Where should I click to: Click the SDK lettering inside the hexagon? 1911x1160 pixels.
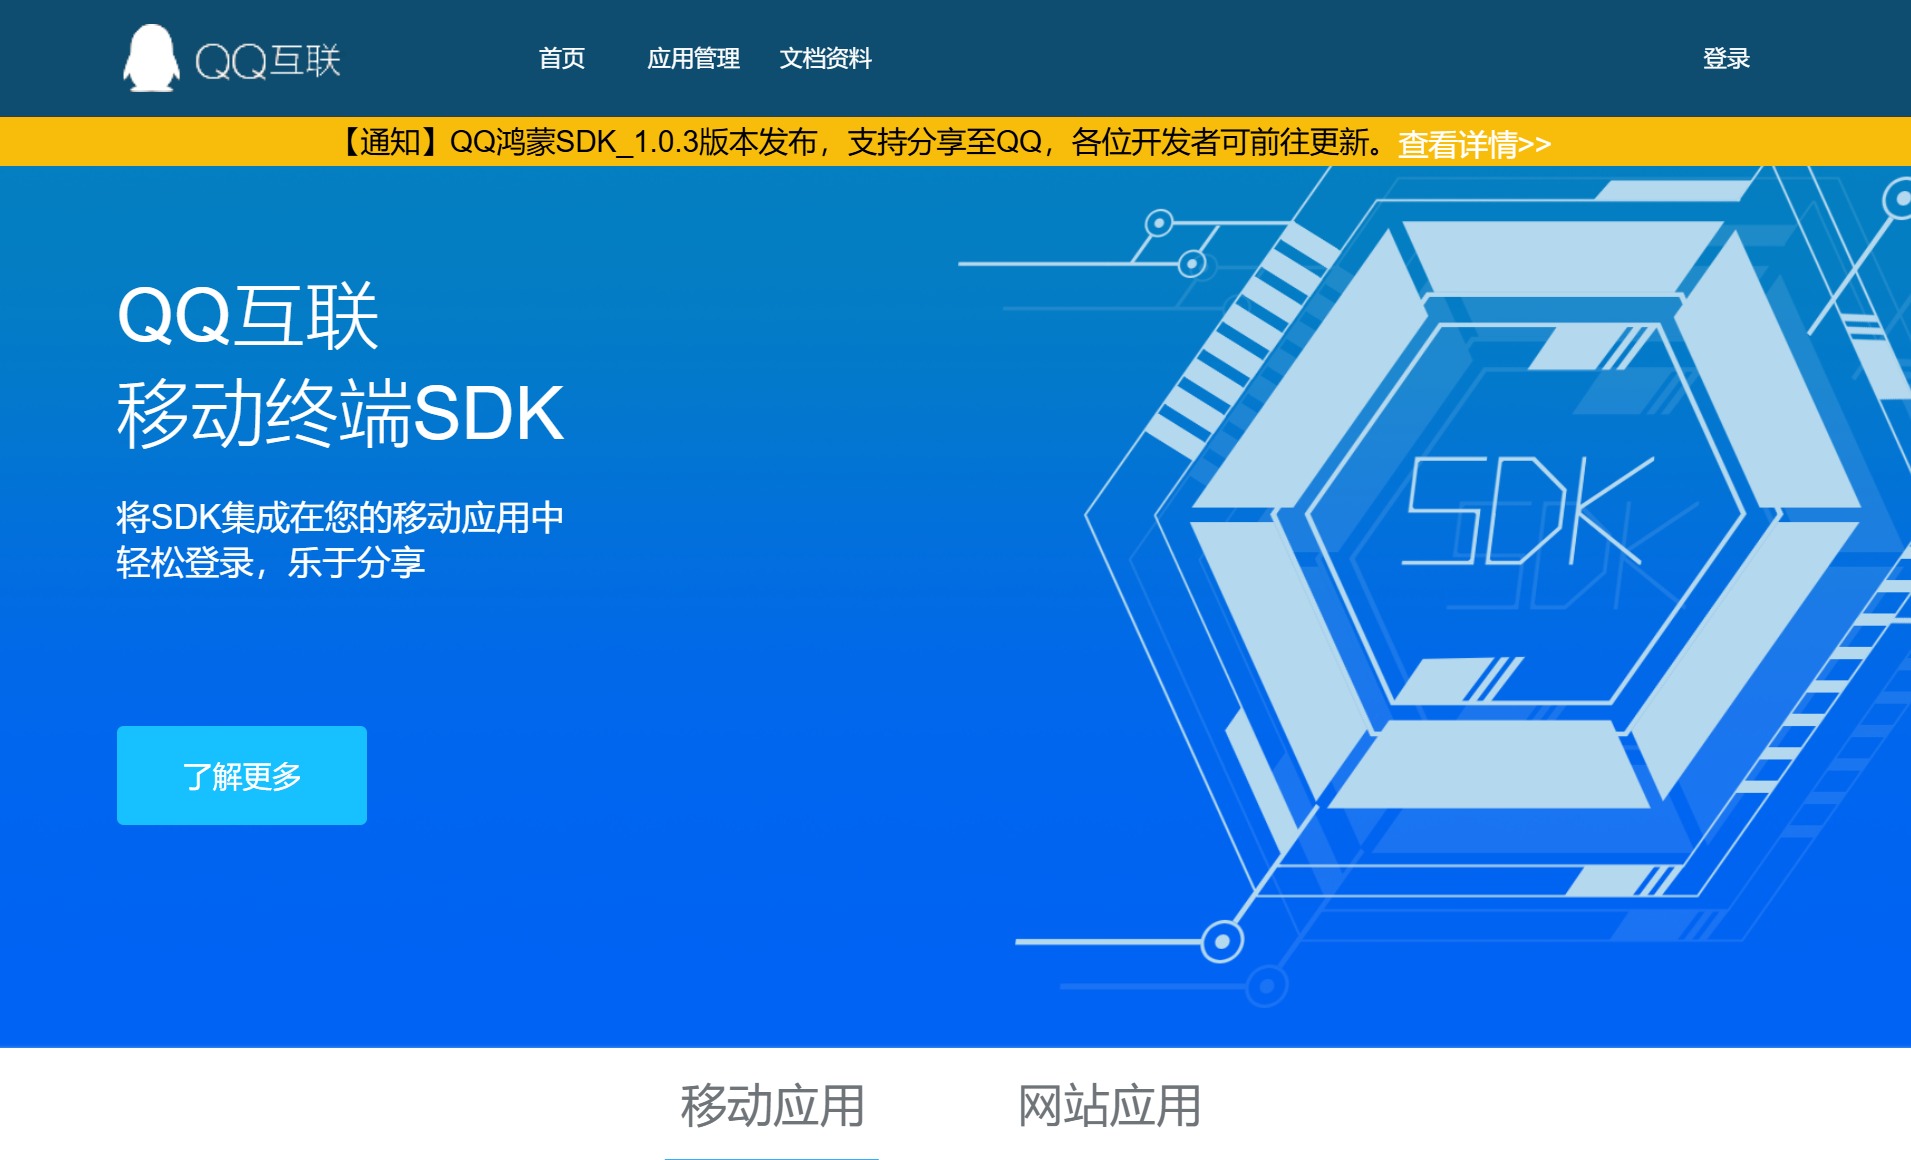tap(1528, 511)
